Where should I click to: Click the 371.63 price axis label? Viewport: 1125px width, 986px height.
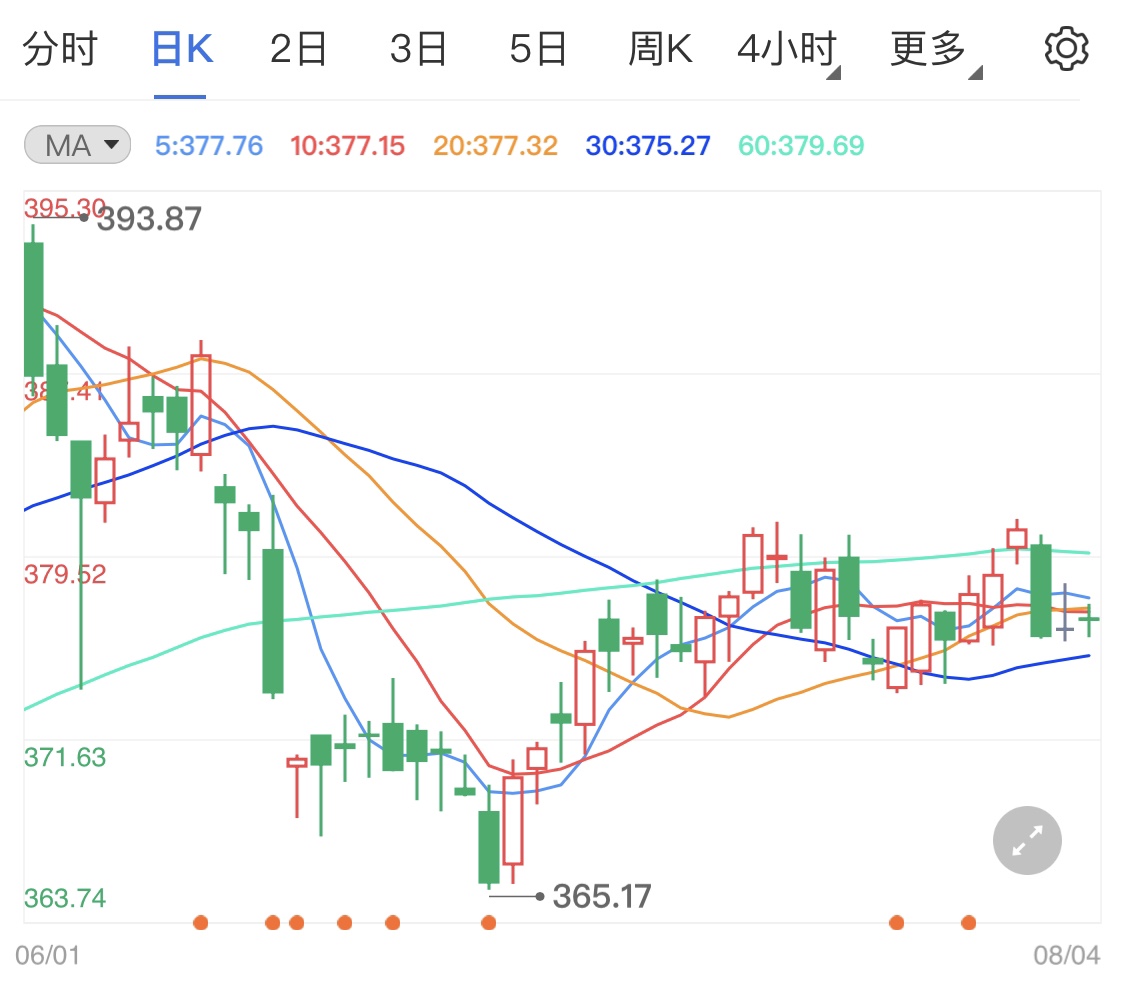tap(65, 757)
